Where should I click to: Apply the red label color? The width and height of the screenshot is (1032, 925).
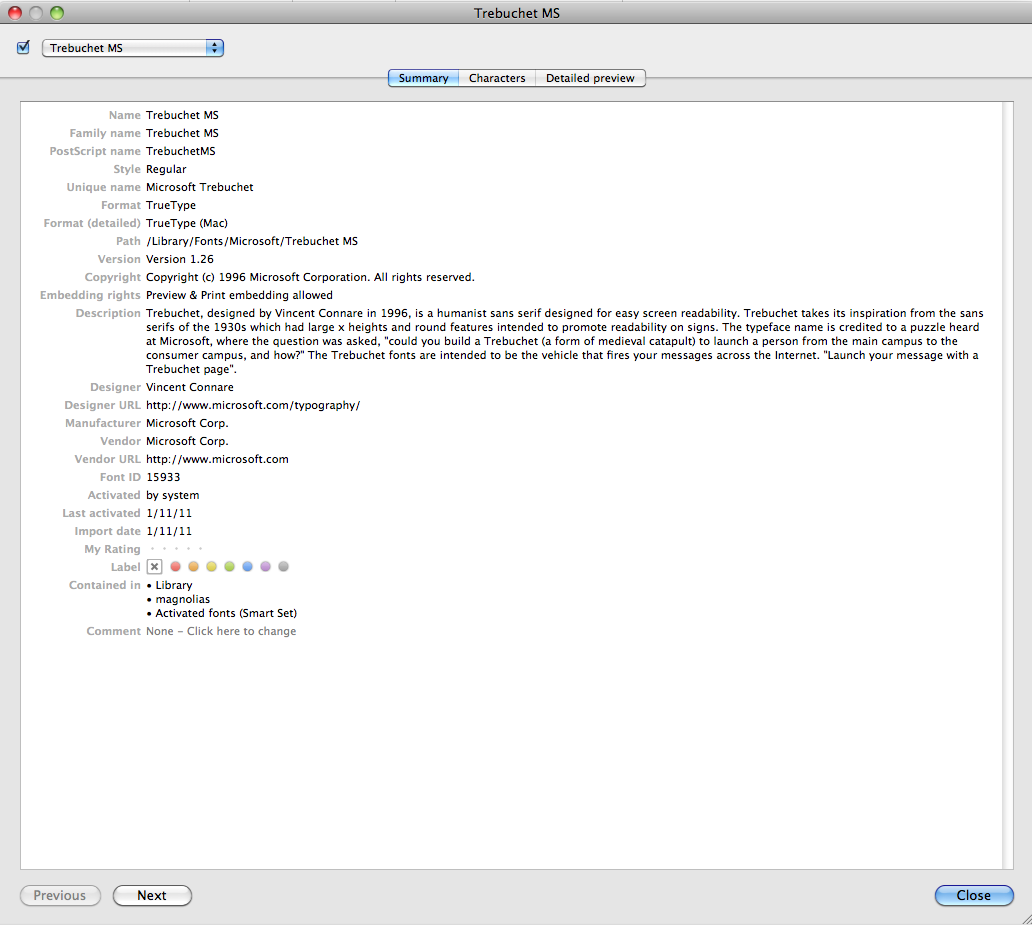176,567
